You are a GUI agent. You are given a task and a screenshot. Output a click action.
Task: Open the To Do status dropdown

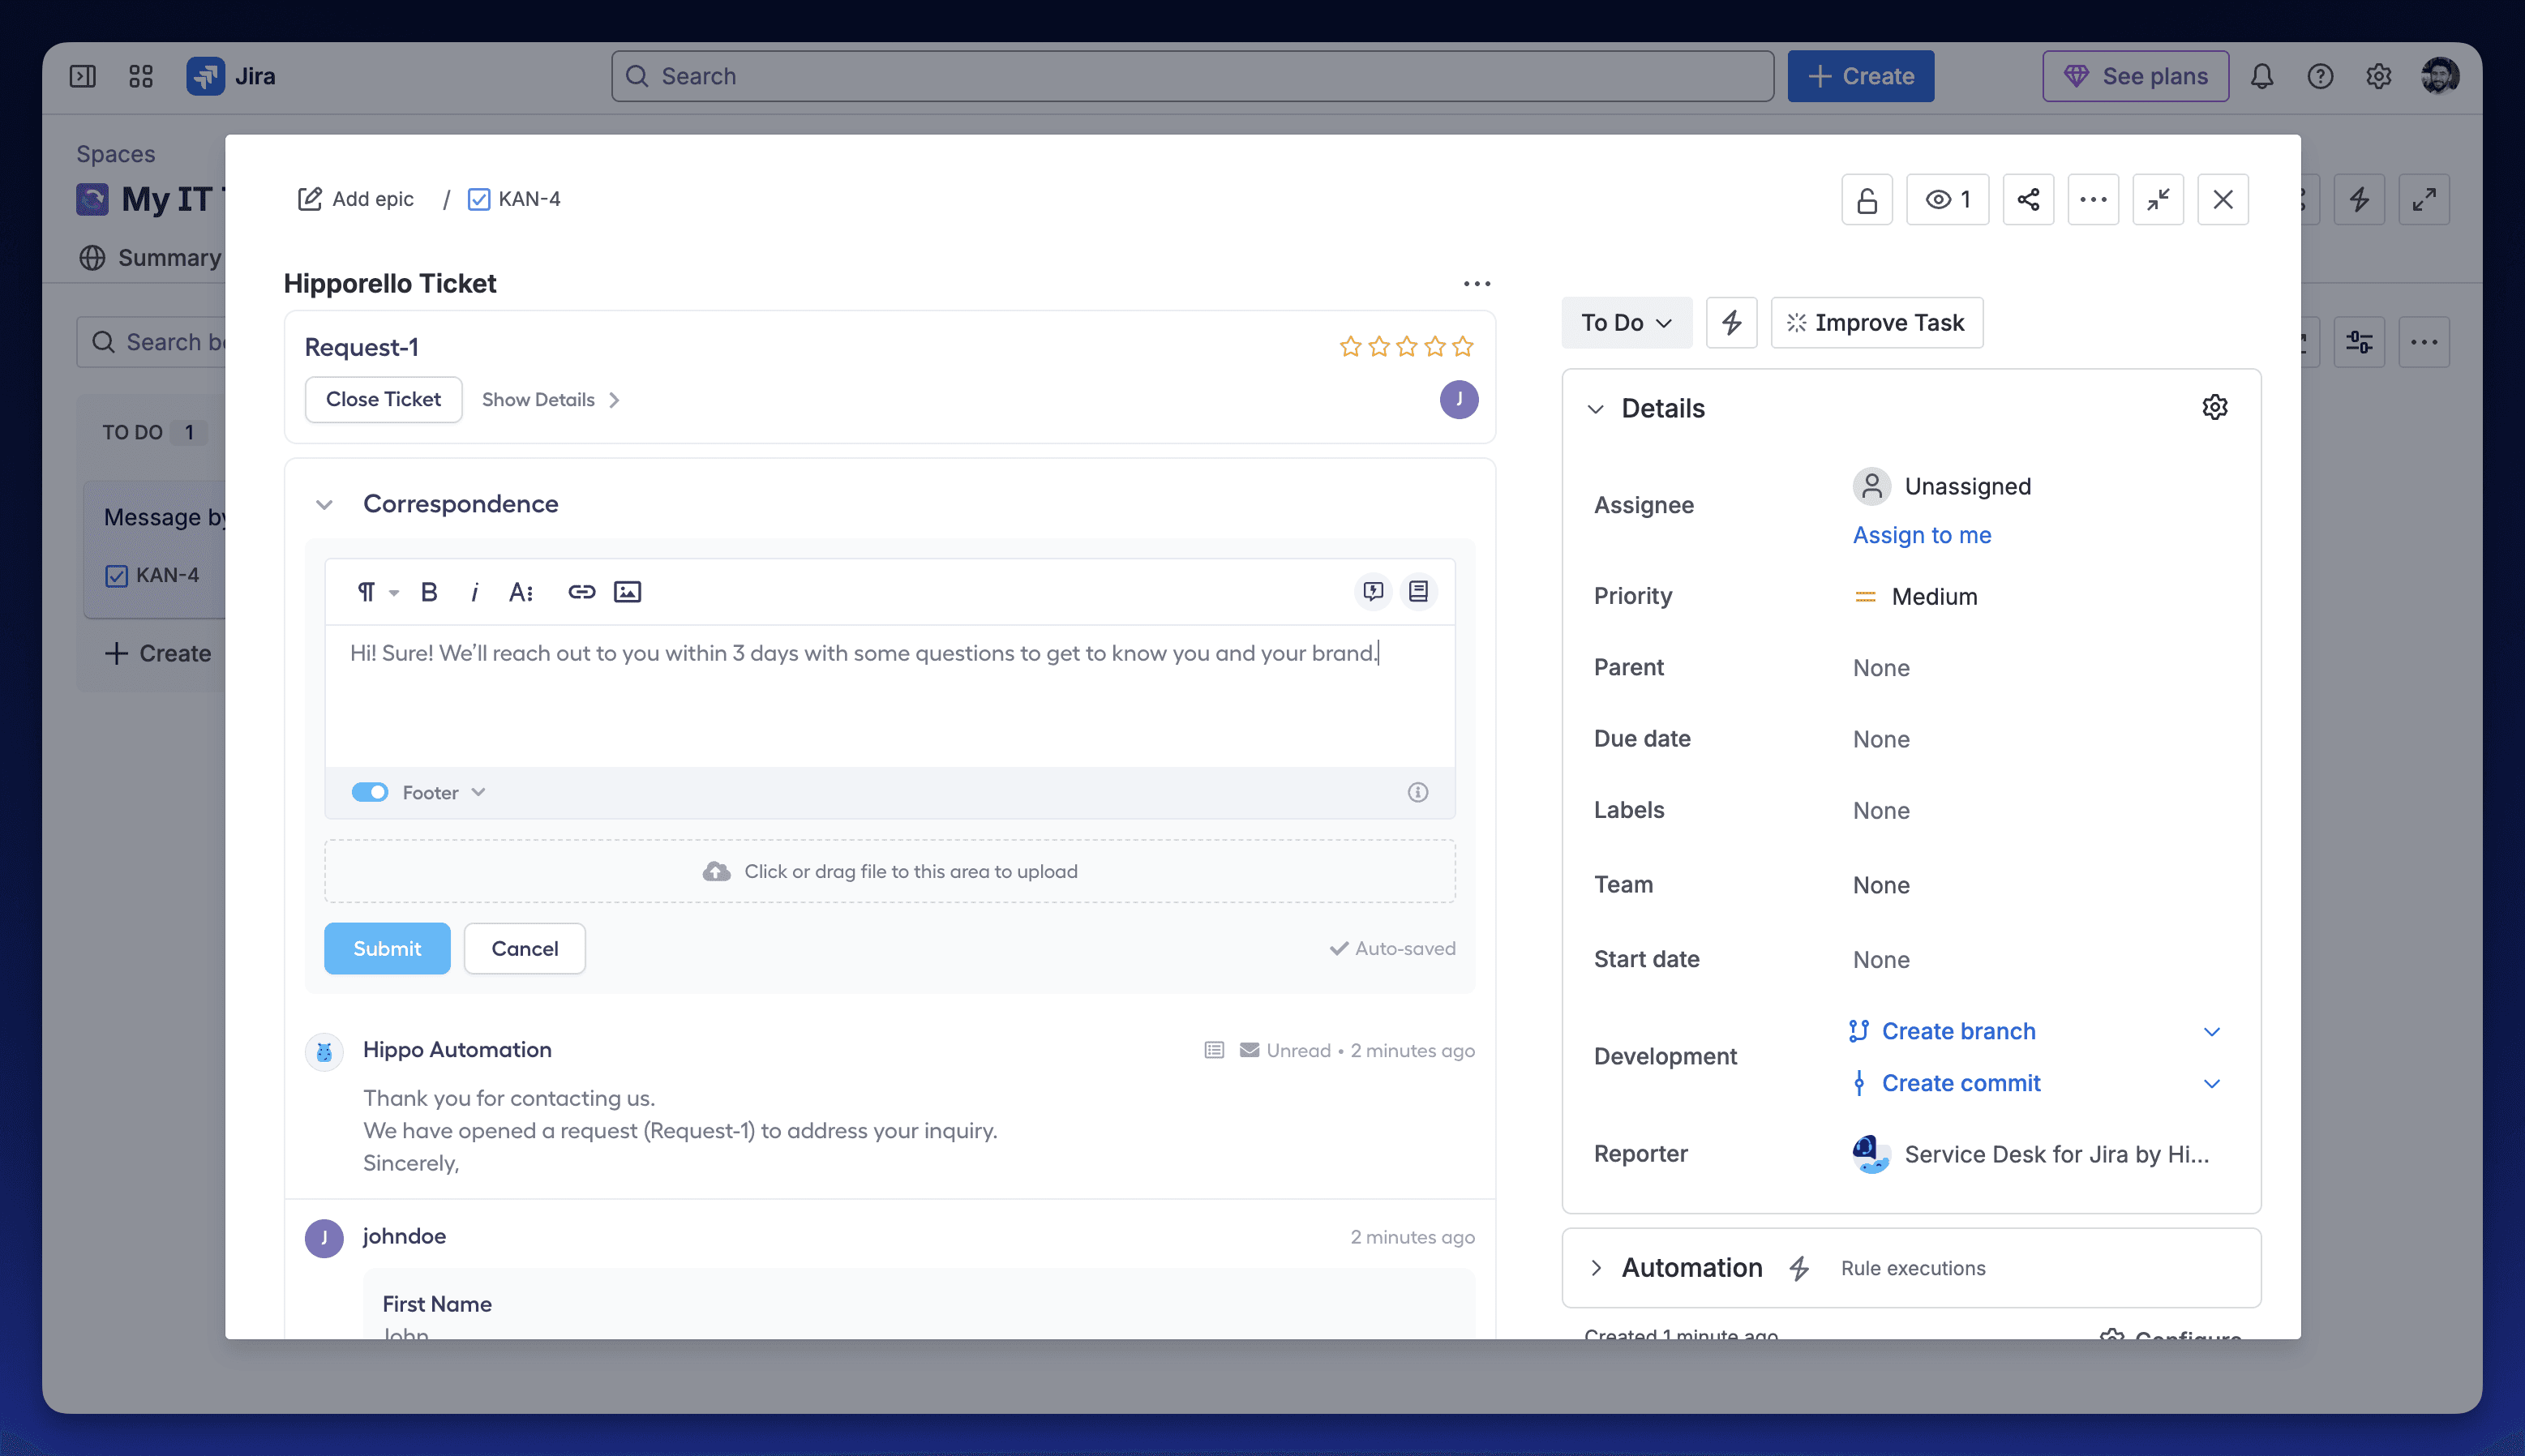tap(1625, 322)
